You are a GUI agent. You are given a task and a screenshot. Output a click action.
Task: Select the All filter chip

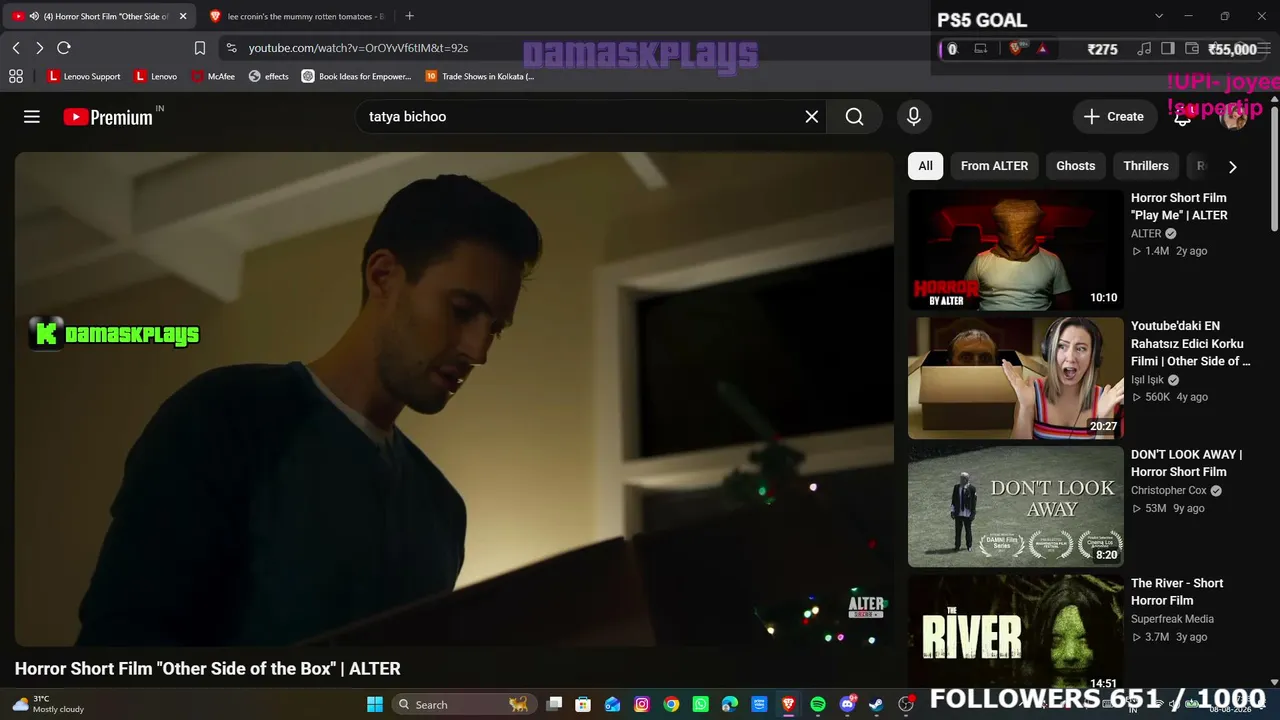click(x=926, y=166)
